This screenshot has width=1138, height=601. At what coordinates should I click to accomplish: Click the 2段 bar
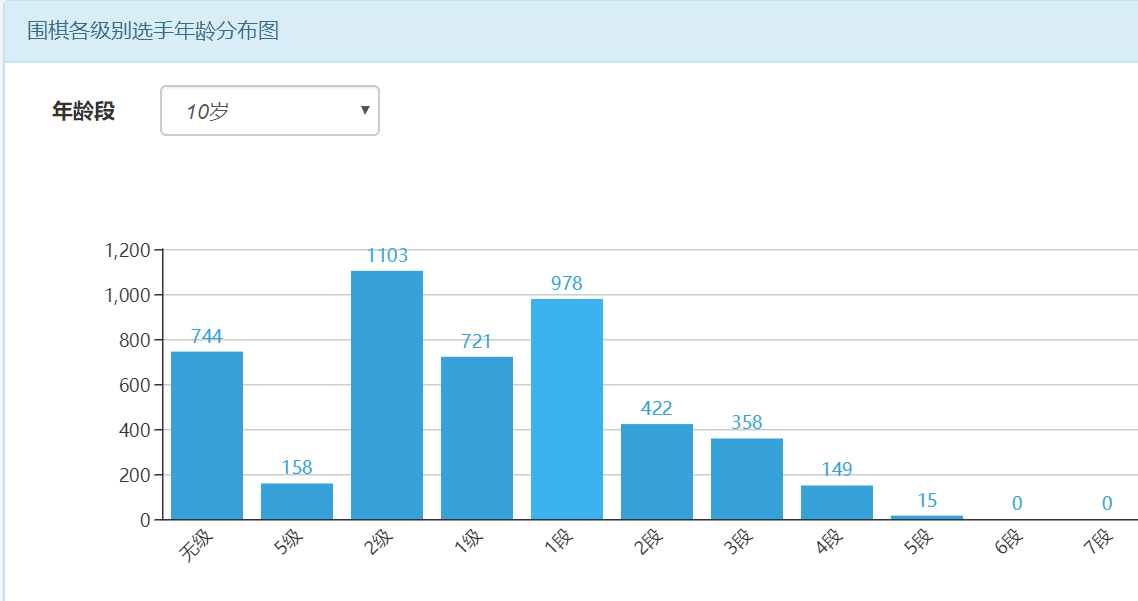click(x=657, y=471)
